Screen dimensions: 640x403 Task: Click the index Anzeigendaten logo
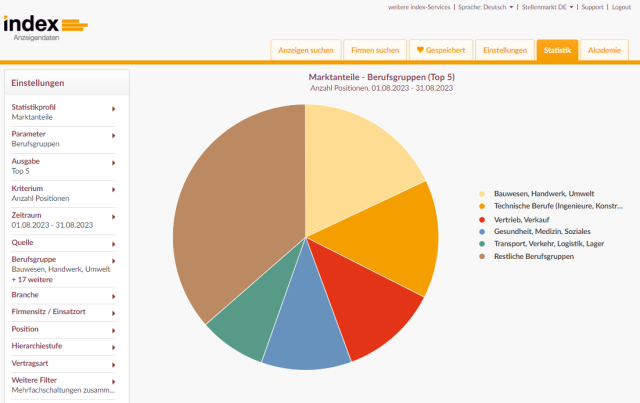[45, 27]
